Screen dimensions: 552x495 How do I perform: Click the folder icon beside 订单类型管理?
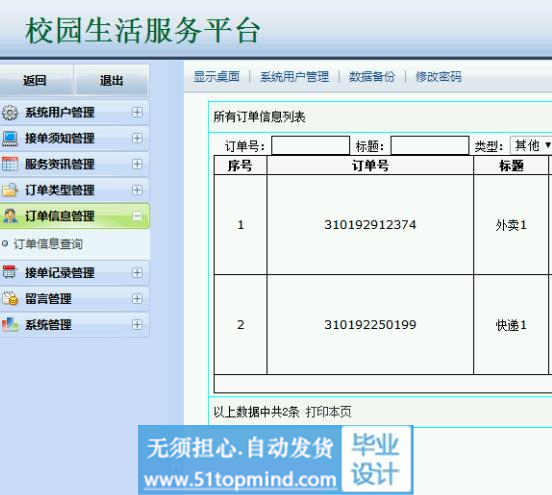(x=10, y=190)
